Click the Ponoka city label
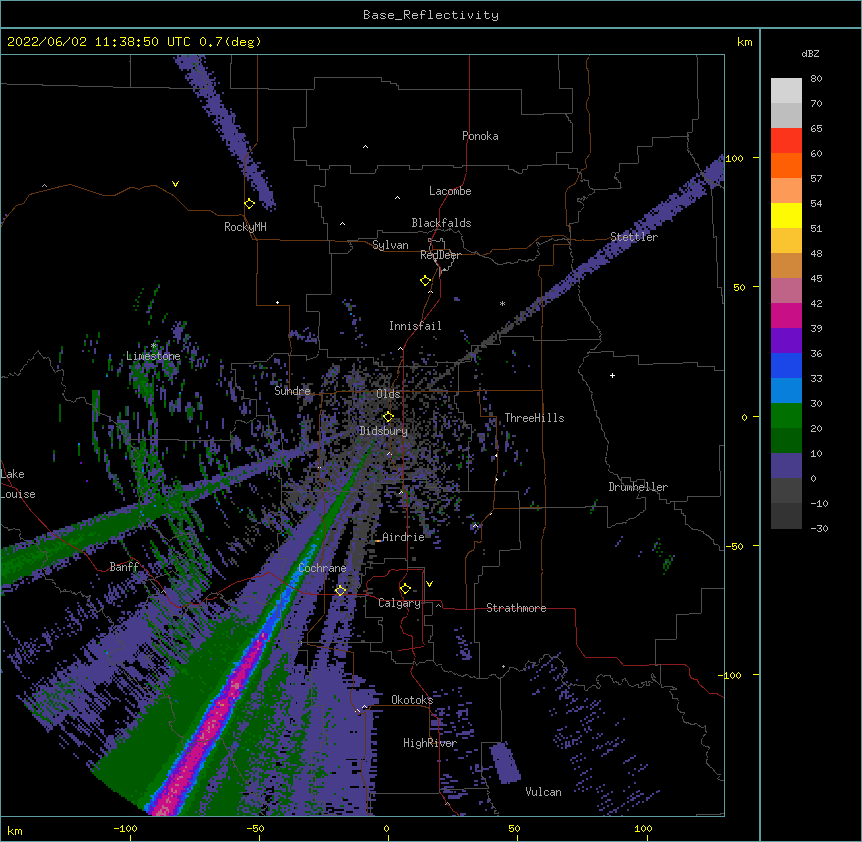This screenshot has width=862, height=842. click(480, 136)
